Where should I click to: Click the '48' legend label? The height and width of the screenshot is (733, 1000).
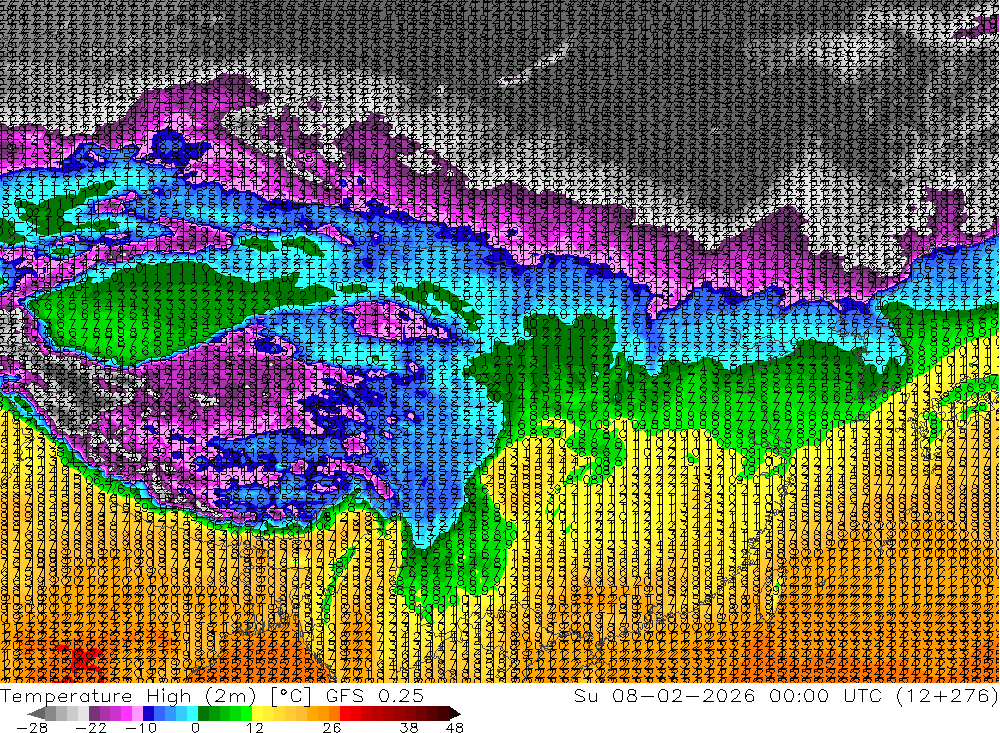point(455,728)
